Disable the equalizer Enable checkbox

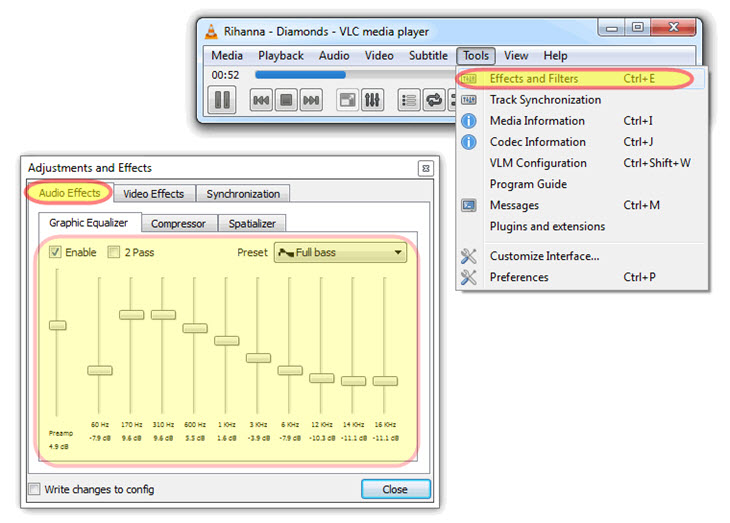pos(55,252)
